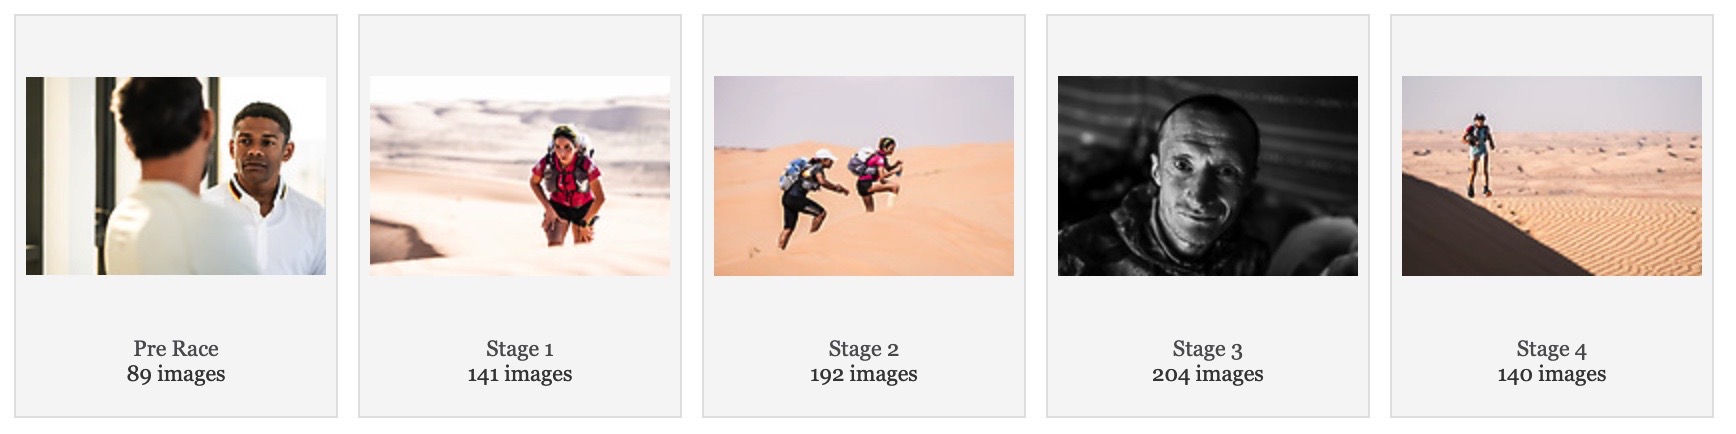Select the 141 images count label
This screenshot has height=434, width=1736.
tap(520, 374)
